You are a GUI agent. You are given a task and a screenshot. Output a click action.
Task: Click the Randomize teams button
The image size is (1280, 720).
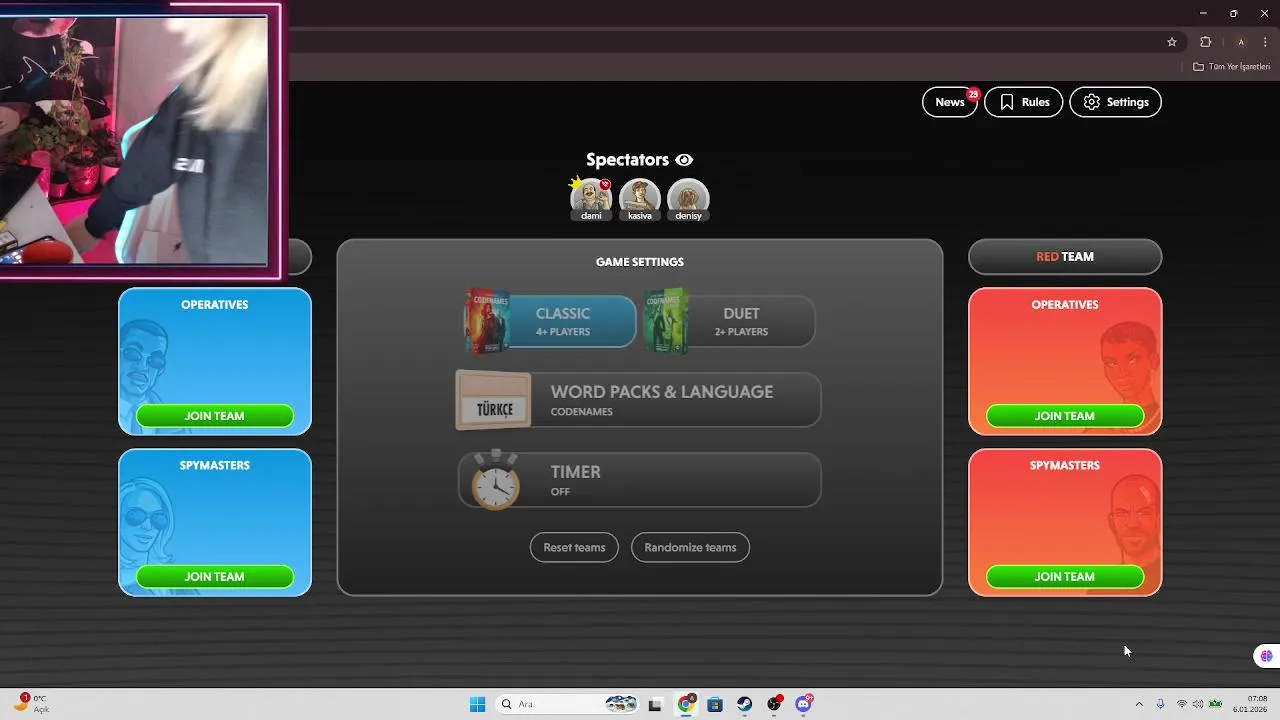690,547
